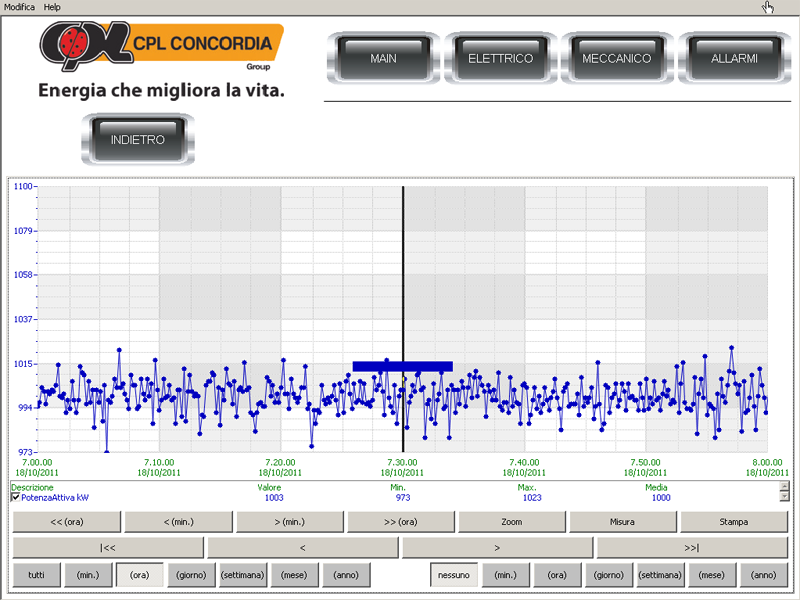
Task: Select right-group (giorno) button
Action: click(609, 575)
